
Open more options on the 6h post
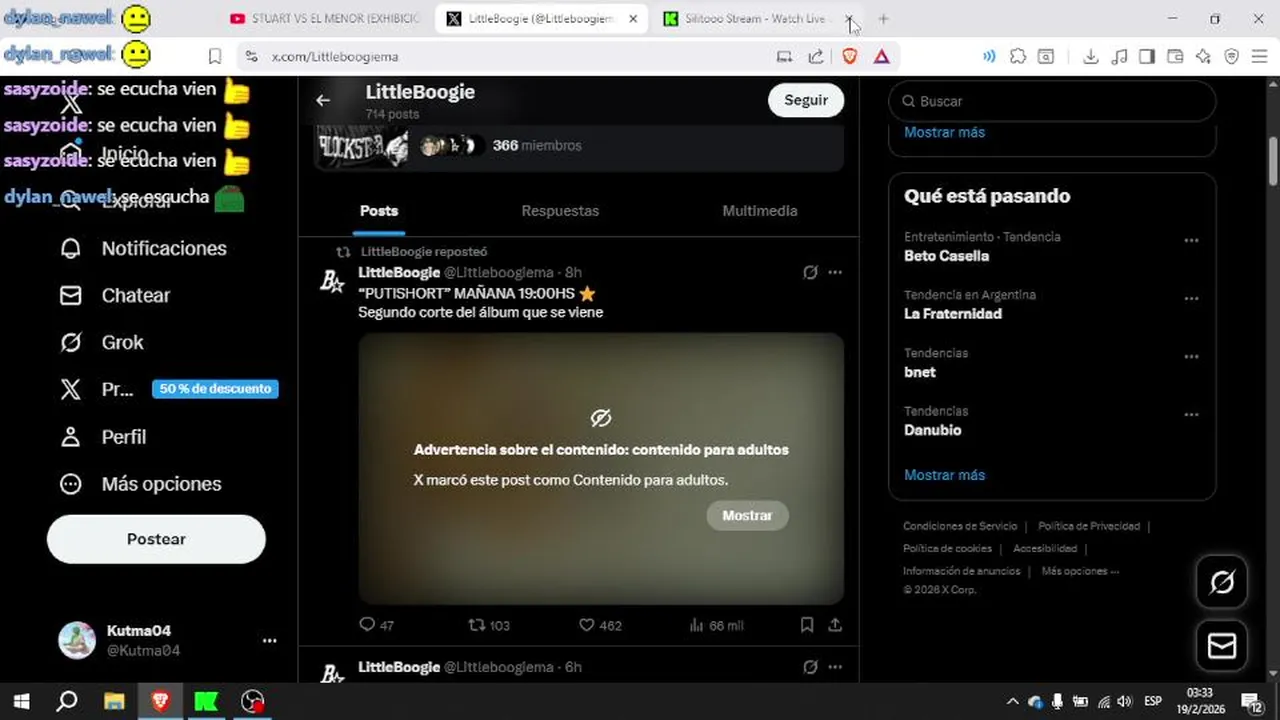point(835,667)
